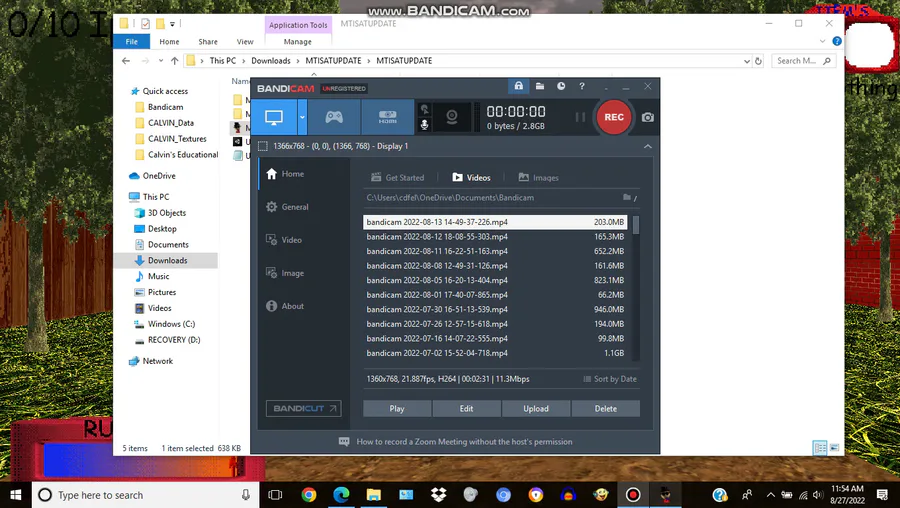Open the BANDICUT link button

[304, 409]
